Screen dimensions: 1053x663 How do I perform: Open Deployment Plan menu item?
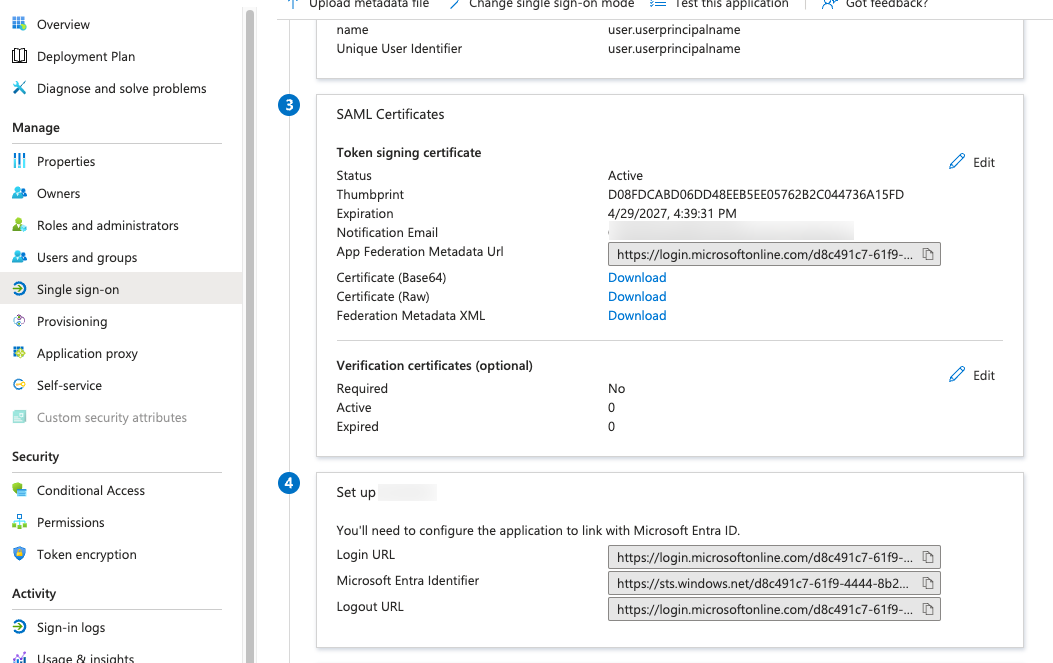86,56
